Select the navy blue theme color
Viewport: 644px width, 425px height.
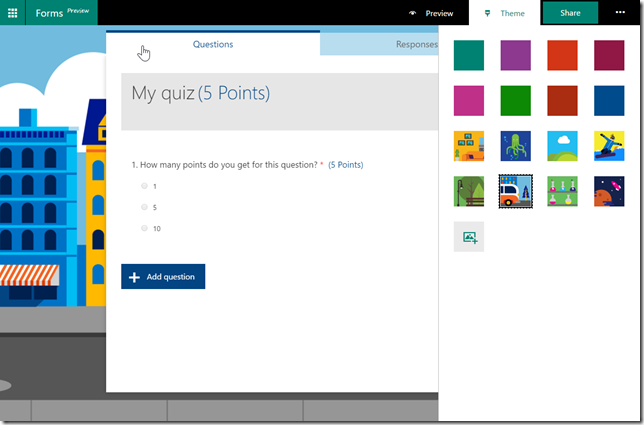click(x=609, y=101)
